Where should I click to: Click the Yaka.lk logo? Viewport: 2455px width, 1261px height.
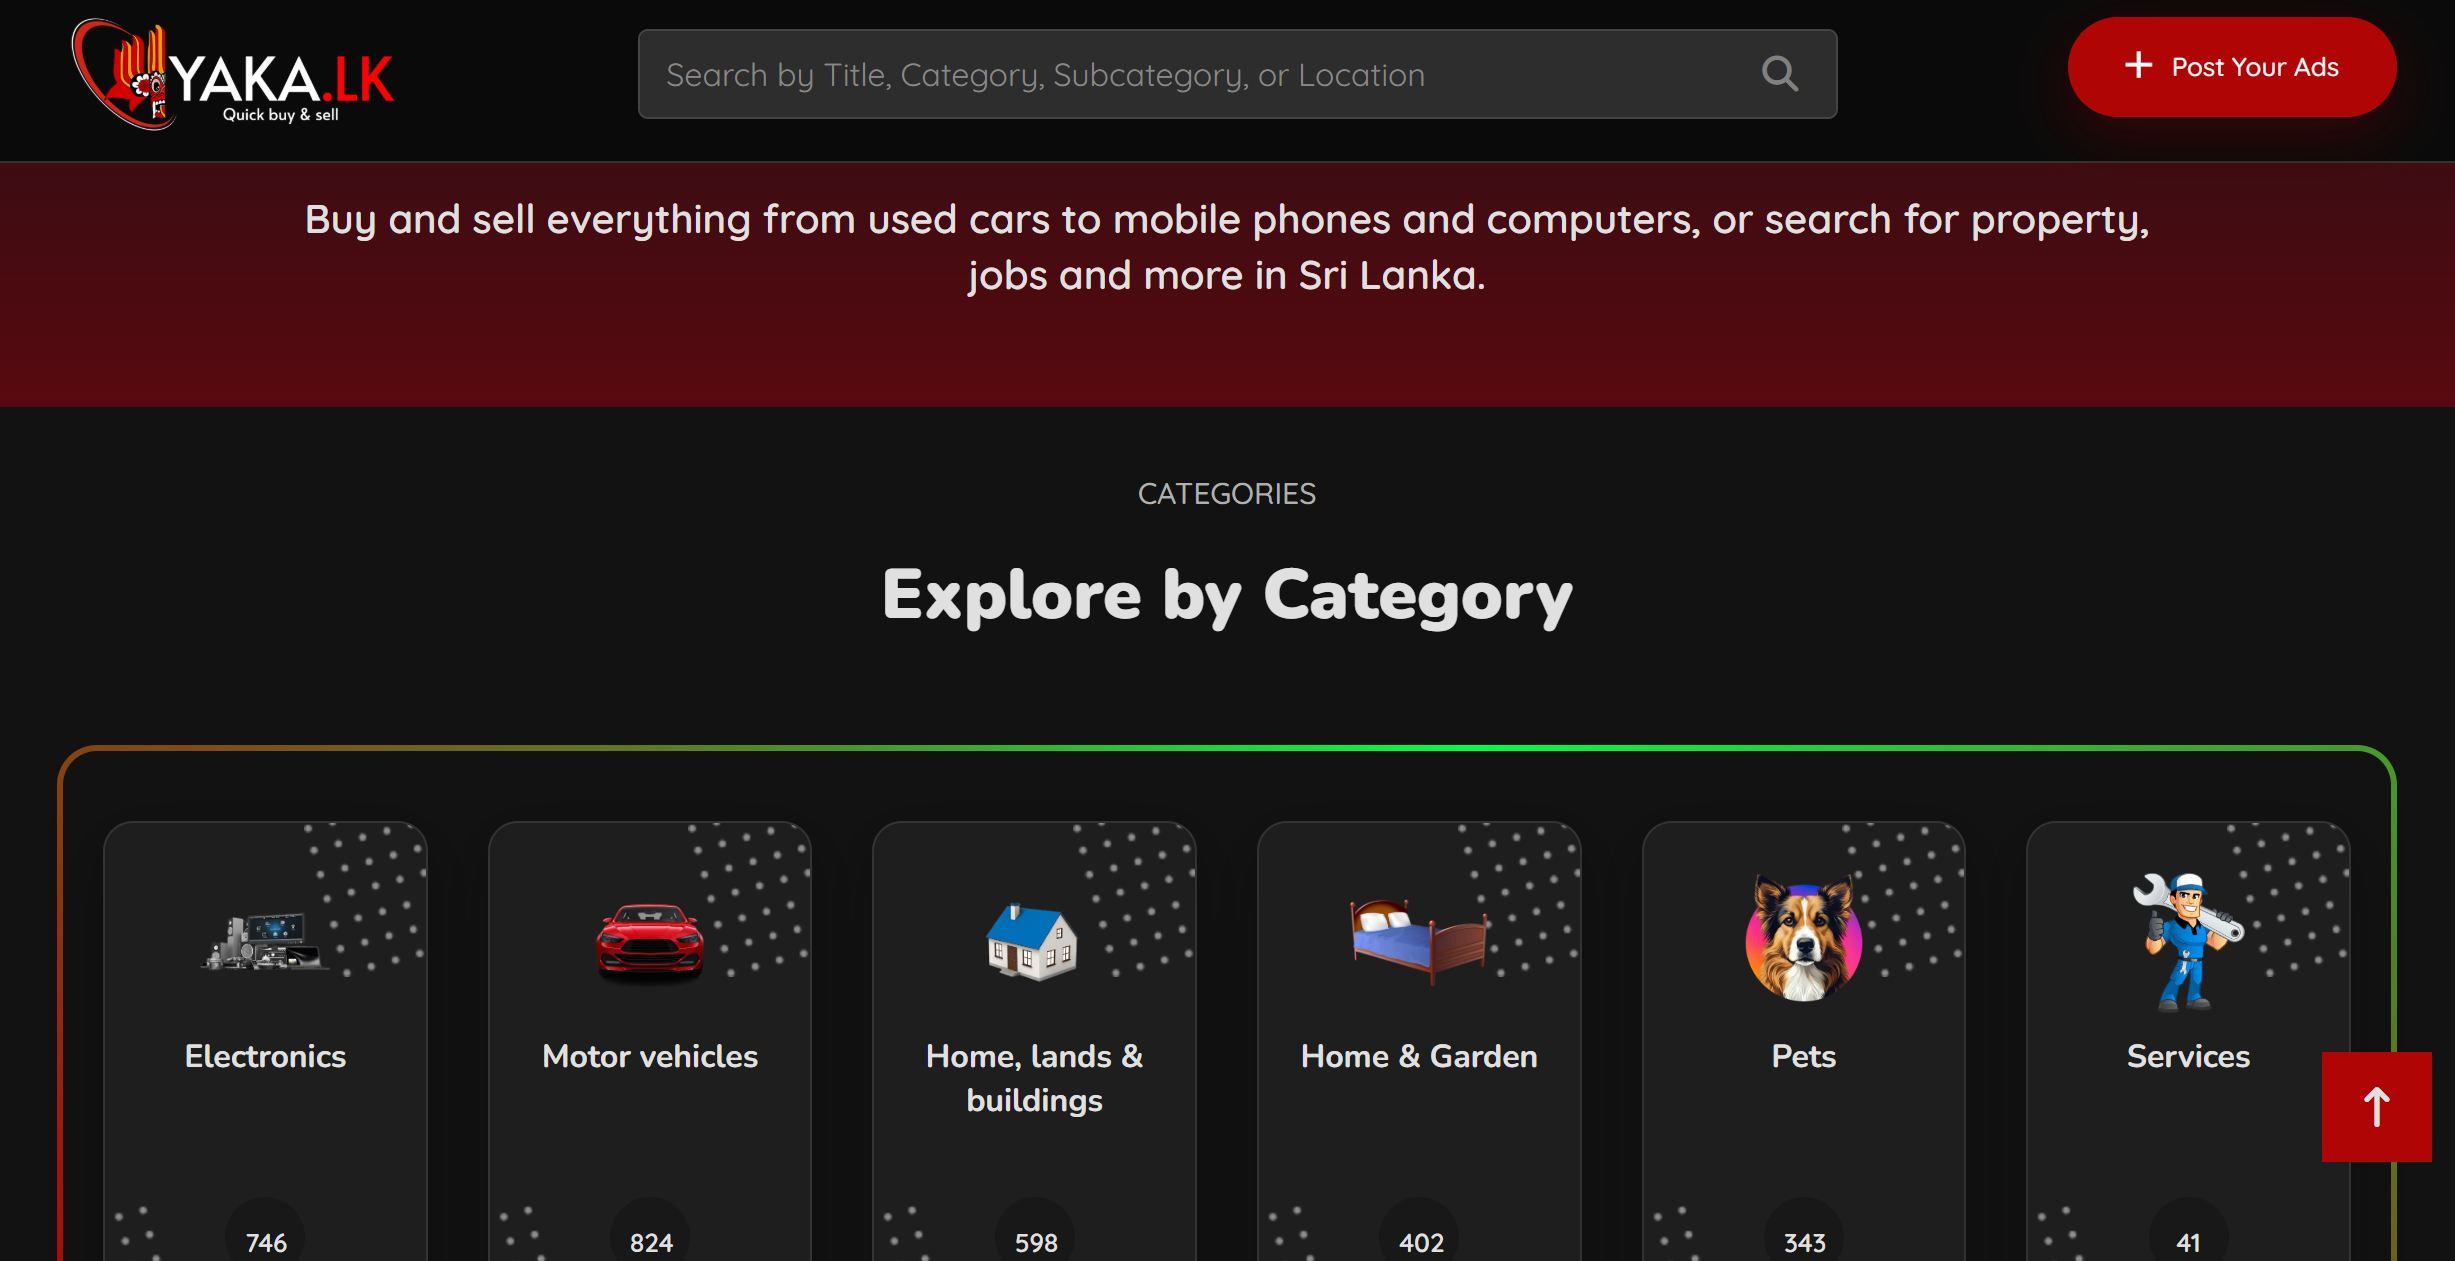[x=233, y=75]
